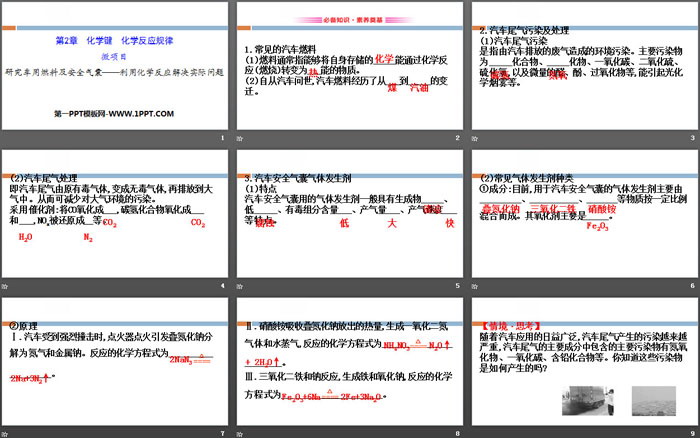This screenshot has height=438, width=700.
Task: Click the animation star icon under slide 5
Action: 240,286
